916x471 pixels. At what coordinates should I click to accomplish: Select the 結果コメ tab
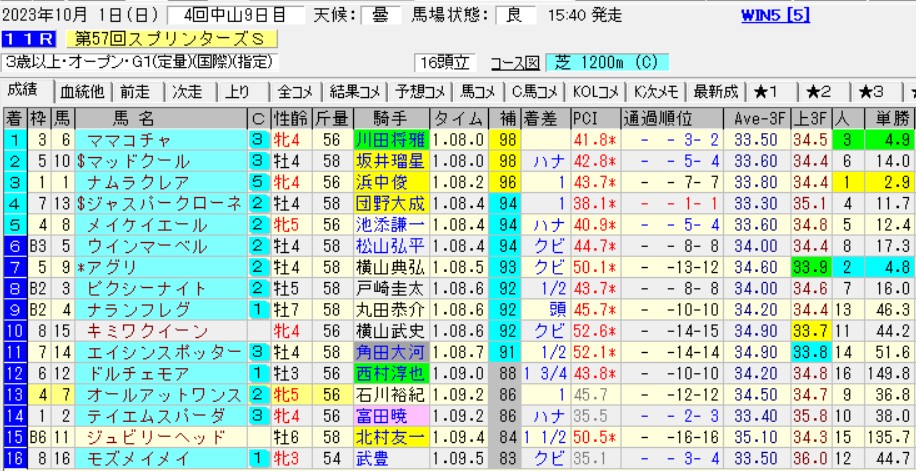click(350, 92)
